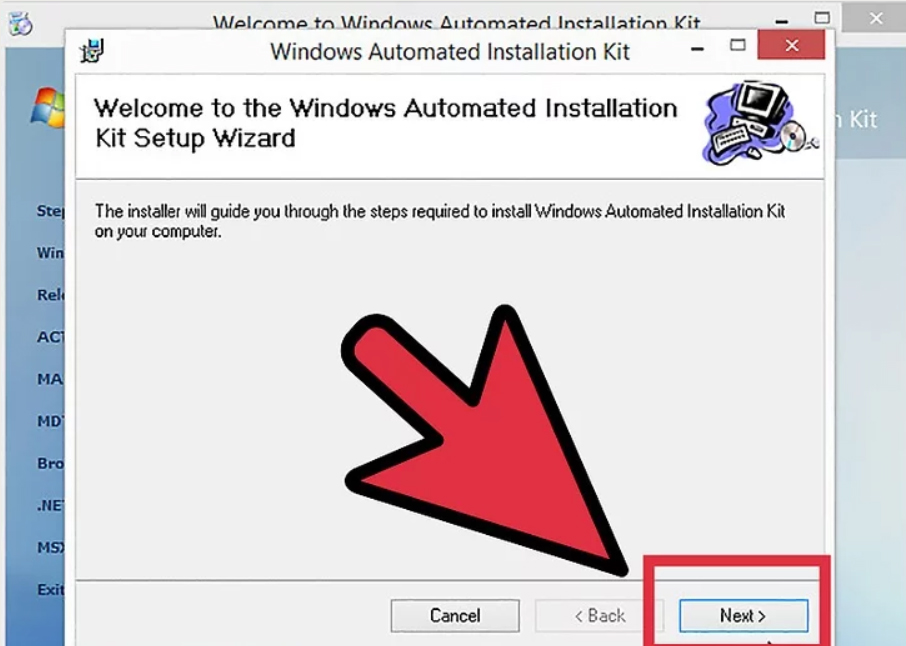Click the background window's title bar icon

click(x=21, y=23)
